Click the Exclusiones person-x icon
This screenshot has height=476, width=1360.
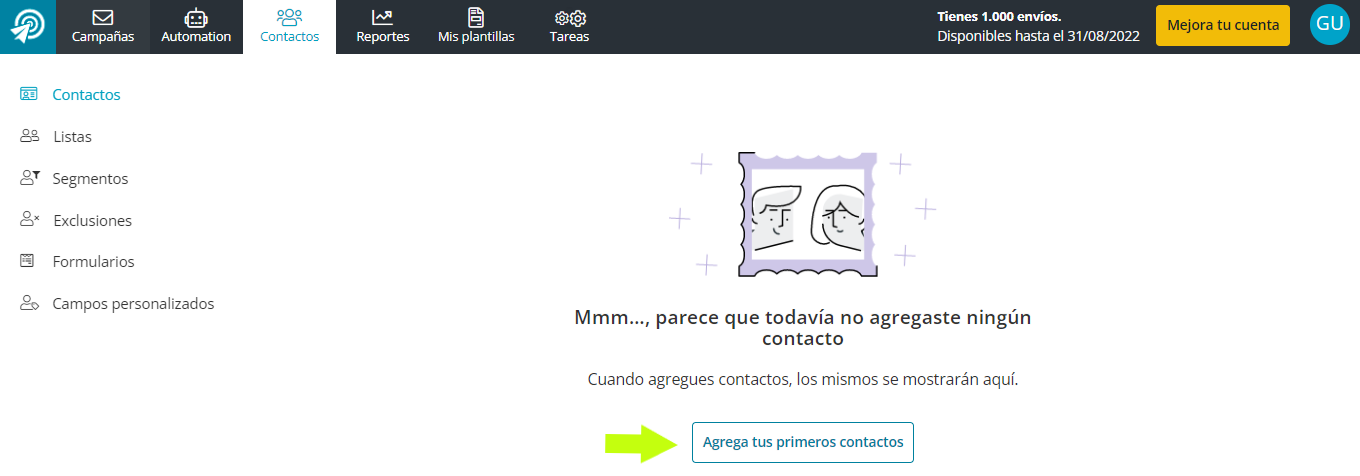pos(29,220)
